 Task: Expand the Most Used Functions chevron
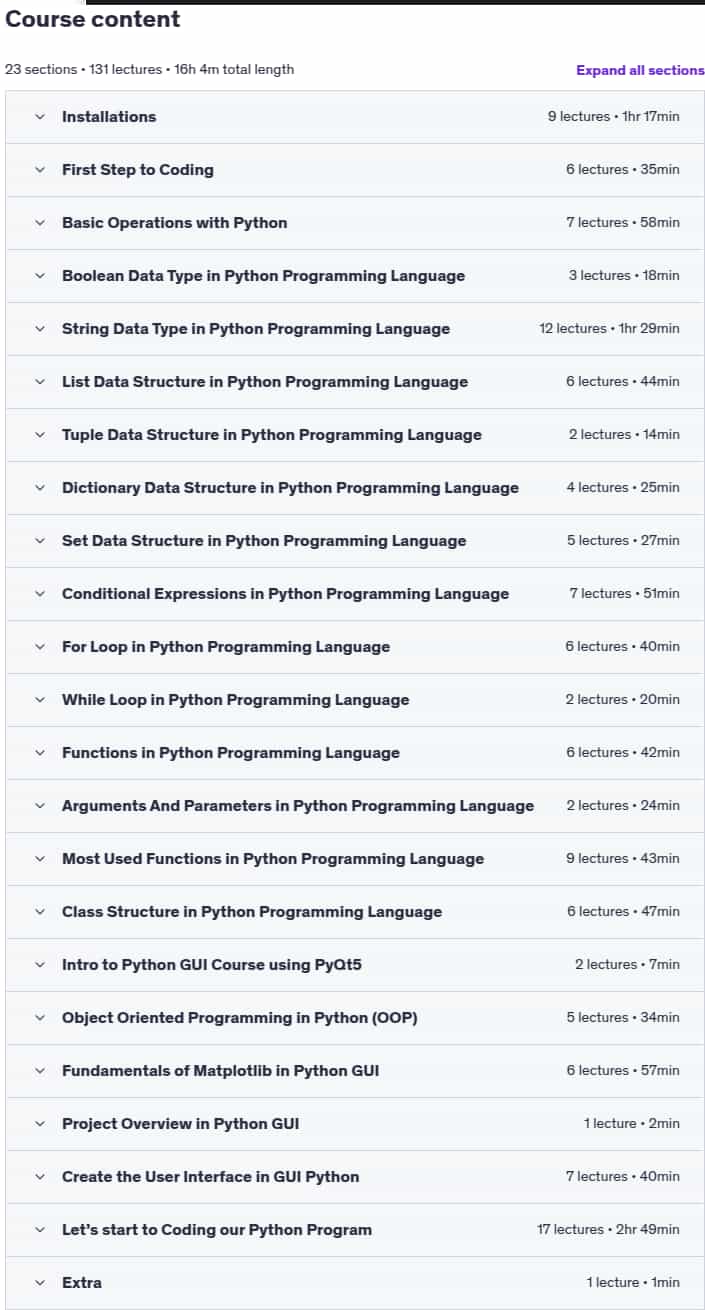tap(40, 859)
